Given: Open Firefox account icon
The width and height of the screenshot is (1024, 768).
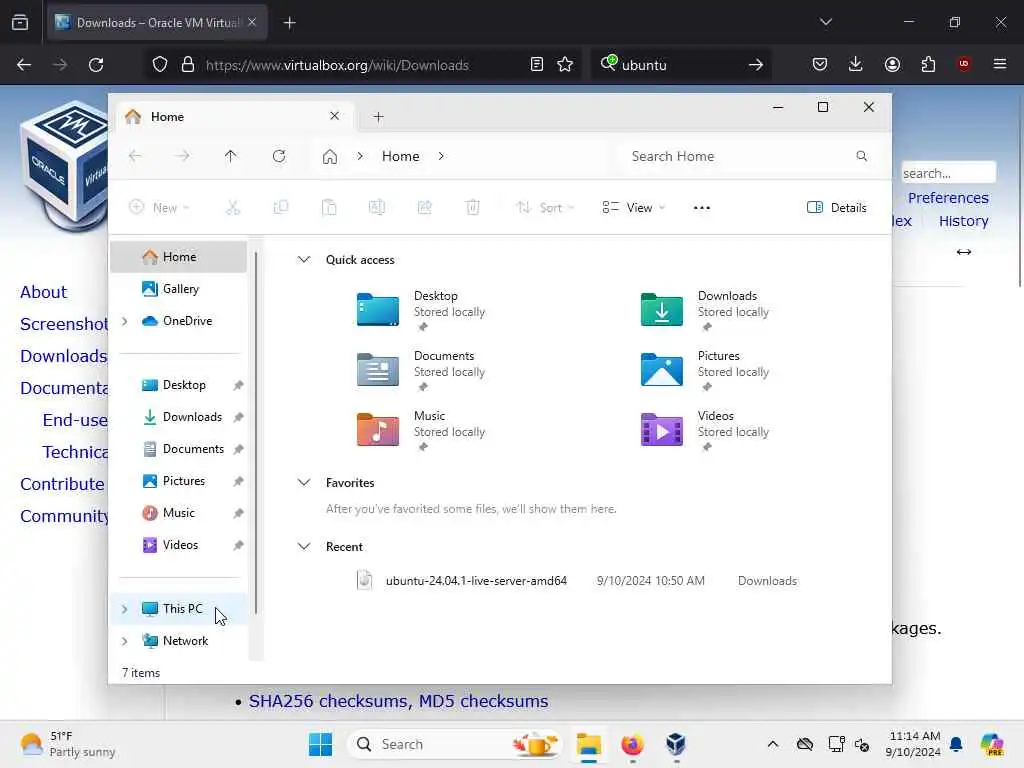Looking at the screenshot, I should click(892, 65).
